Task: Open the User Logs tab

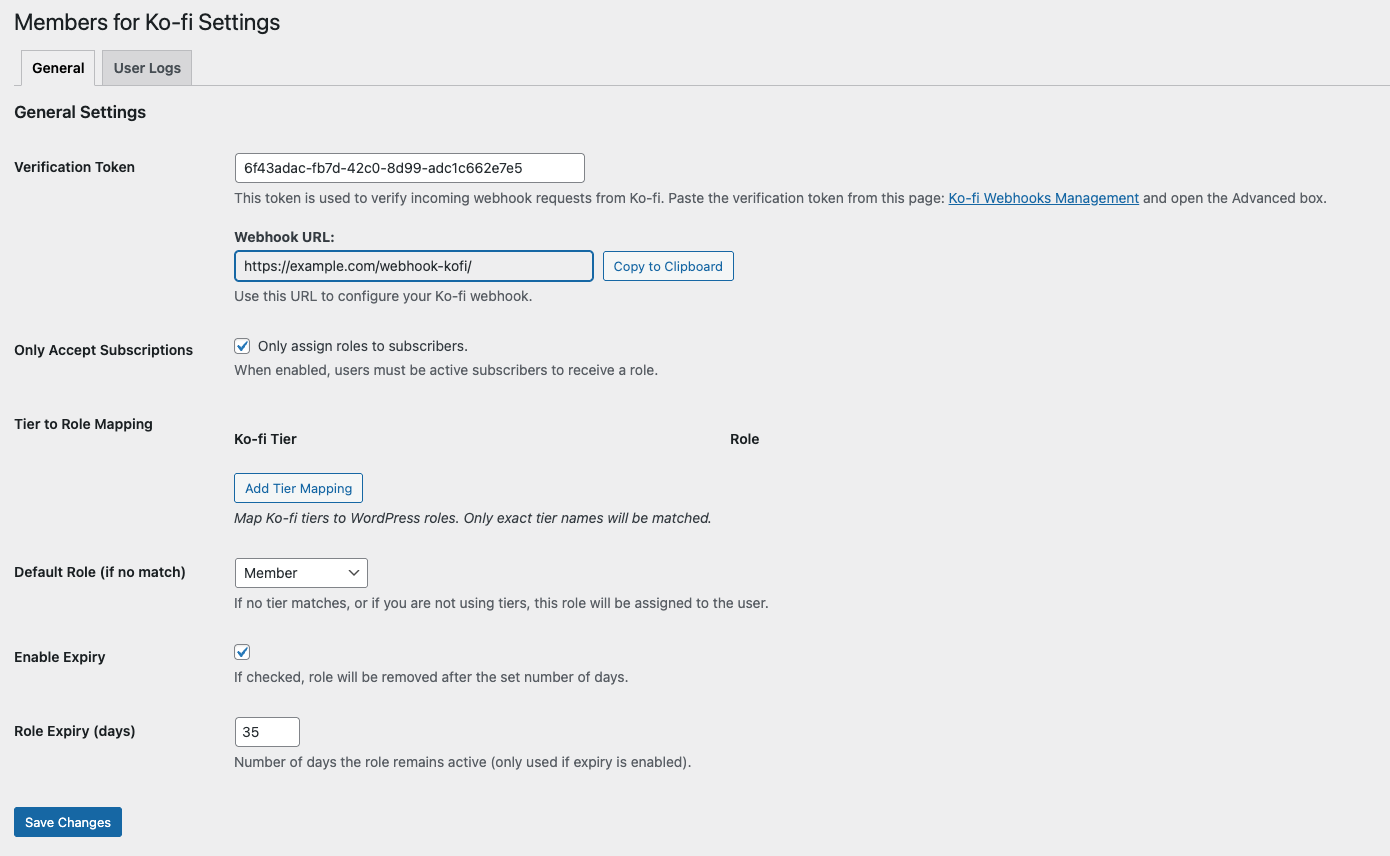Action: click(x=147, y=68)
